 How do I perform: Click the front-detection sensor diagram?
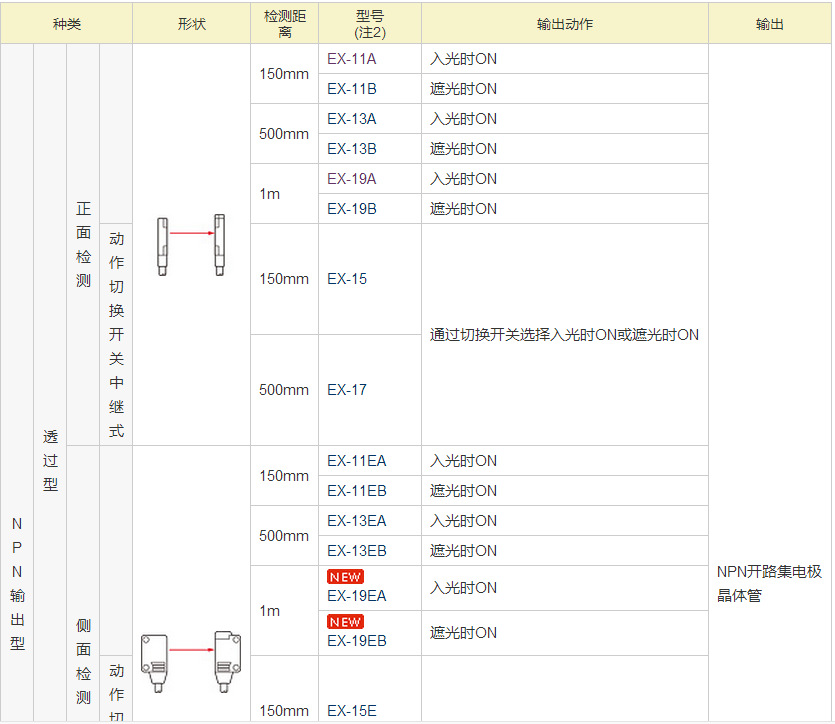(190, 243)
